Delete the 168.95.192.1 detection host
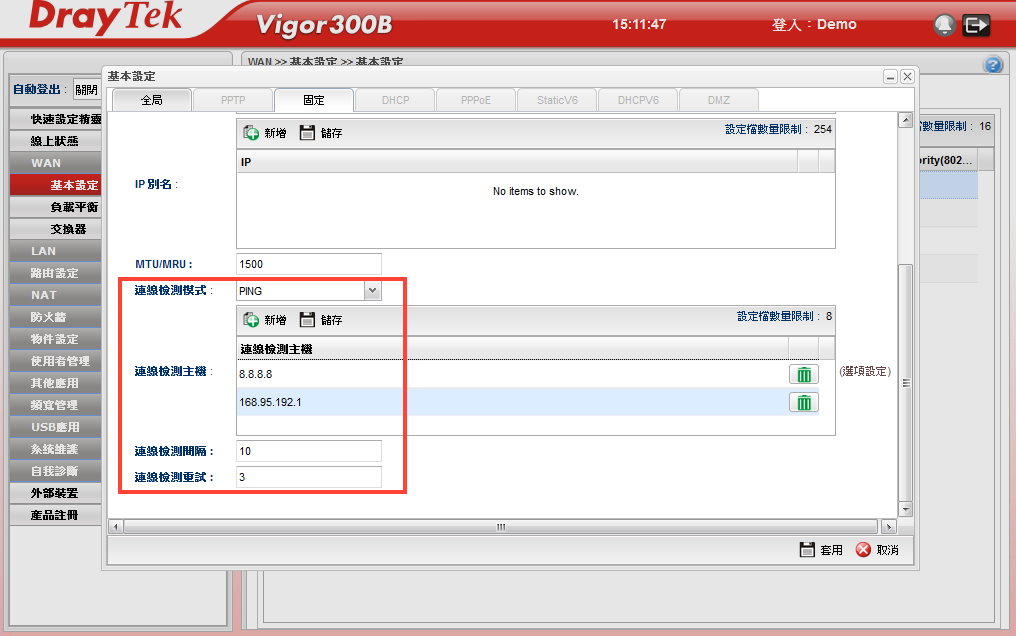This screenshot has width=1016, height=636. point(803,402)
